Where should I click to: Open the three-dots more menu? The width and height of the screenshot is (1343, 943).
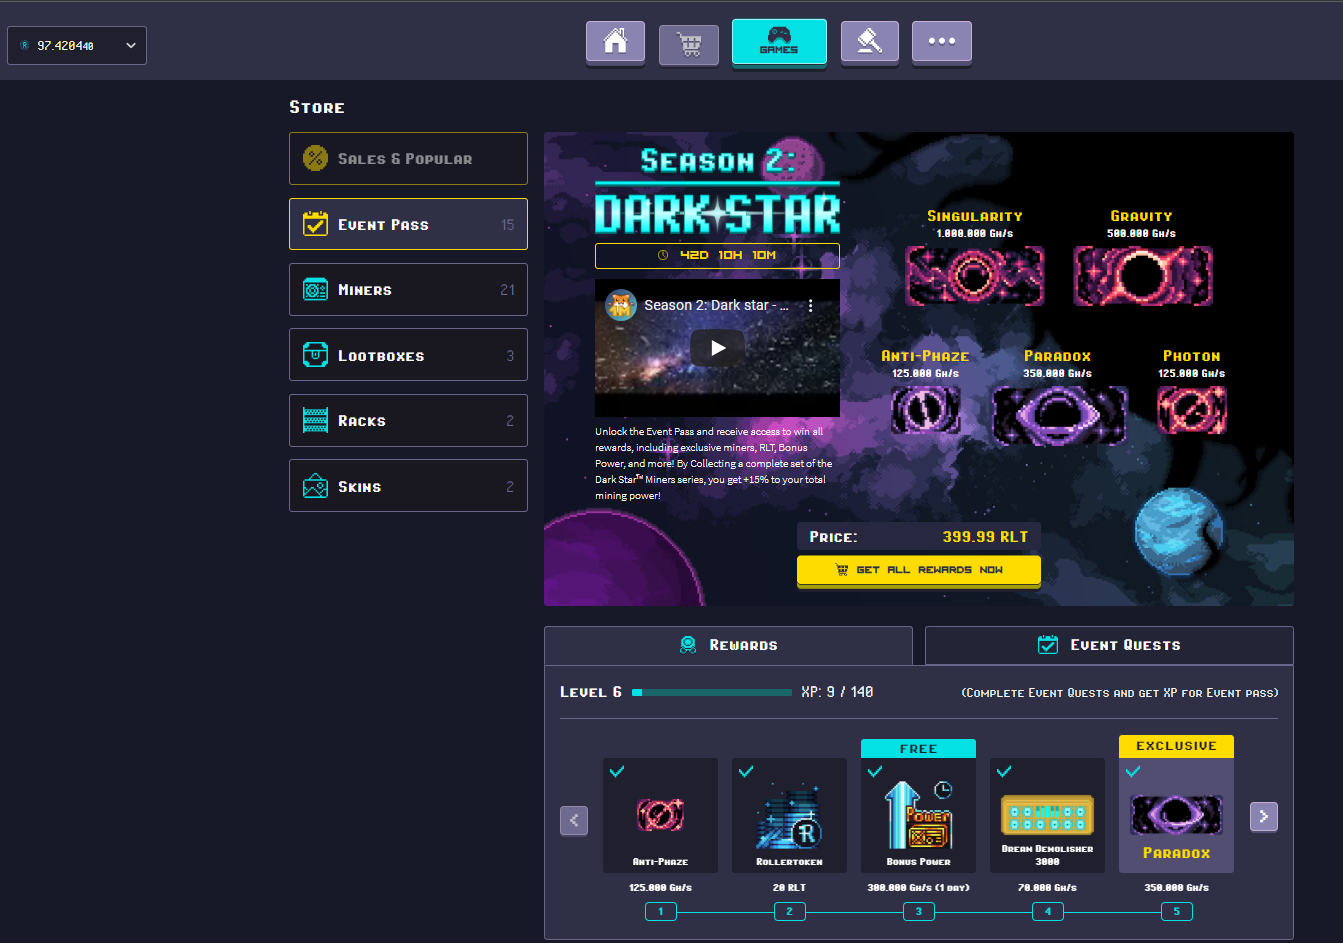pyautogui.click(x=941, y=42)
